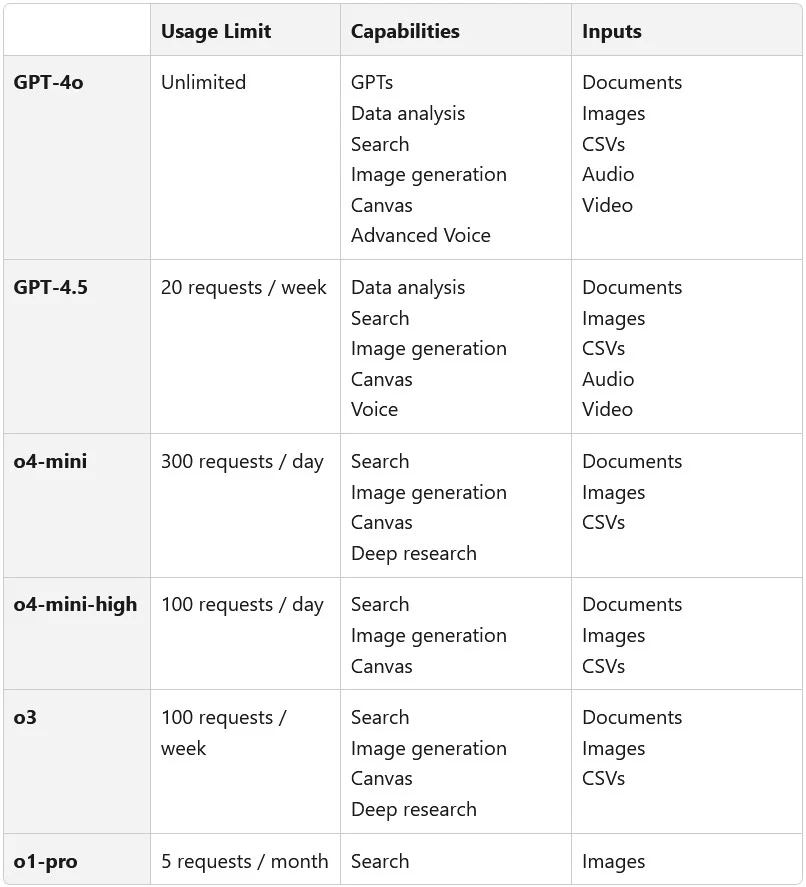Select Audio in the GPT-4o inputs
The image size is (806, 887).
coord(608,175)
